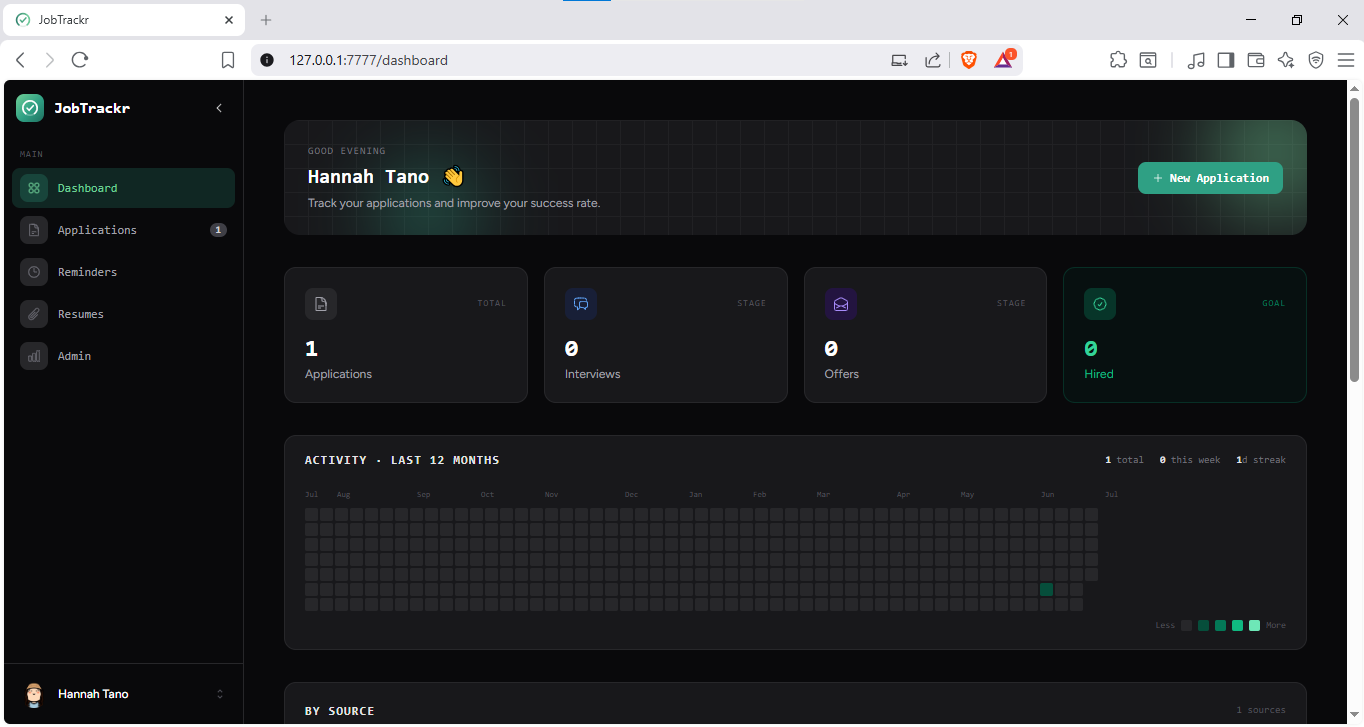Image resolution: width=1364 pixels, height=727 pixels.
Task: Open Brave Rewards triangle icon
Action: coord(1003,60)
